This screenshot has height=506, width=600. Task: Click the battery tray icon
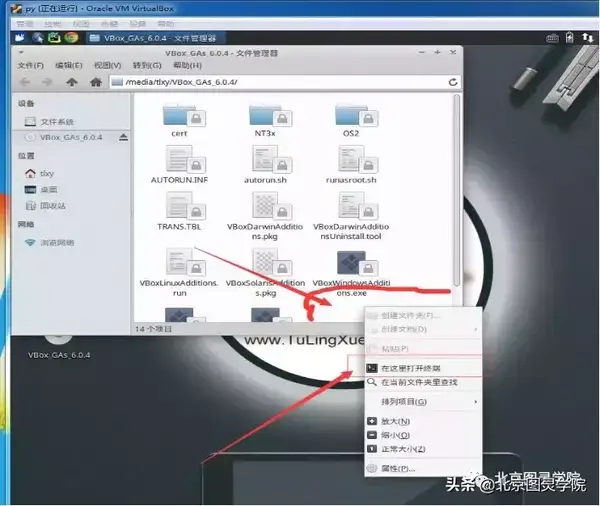pos(570,38)
